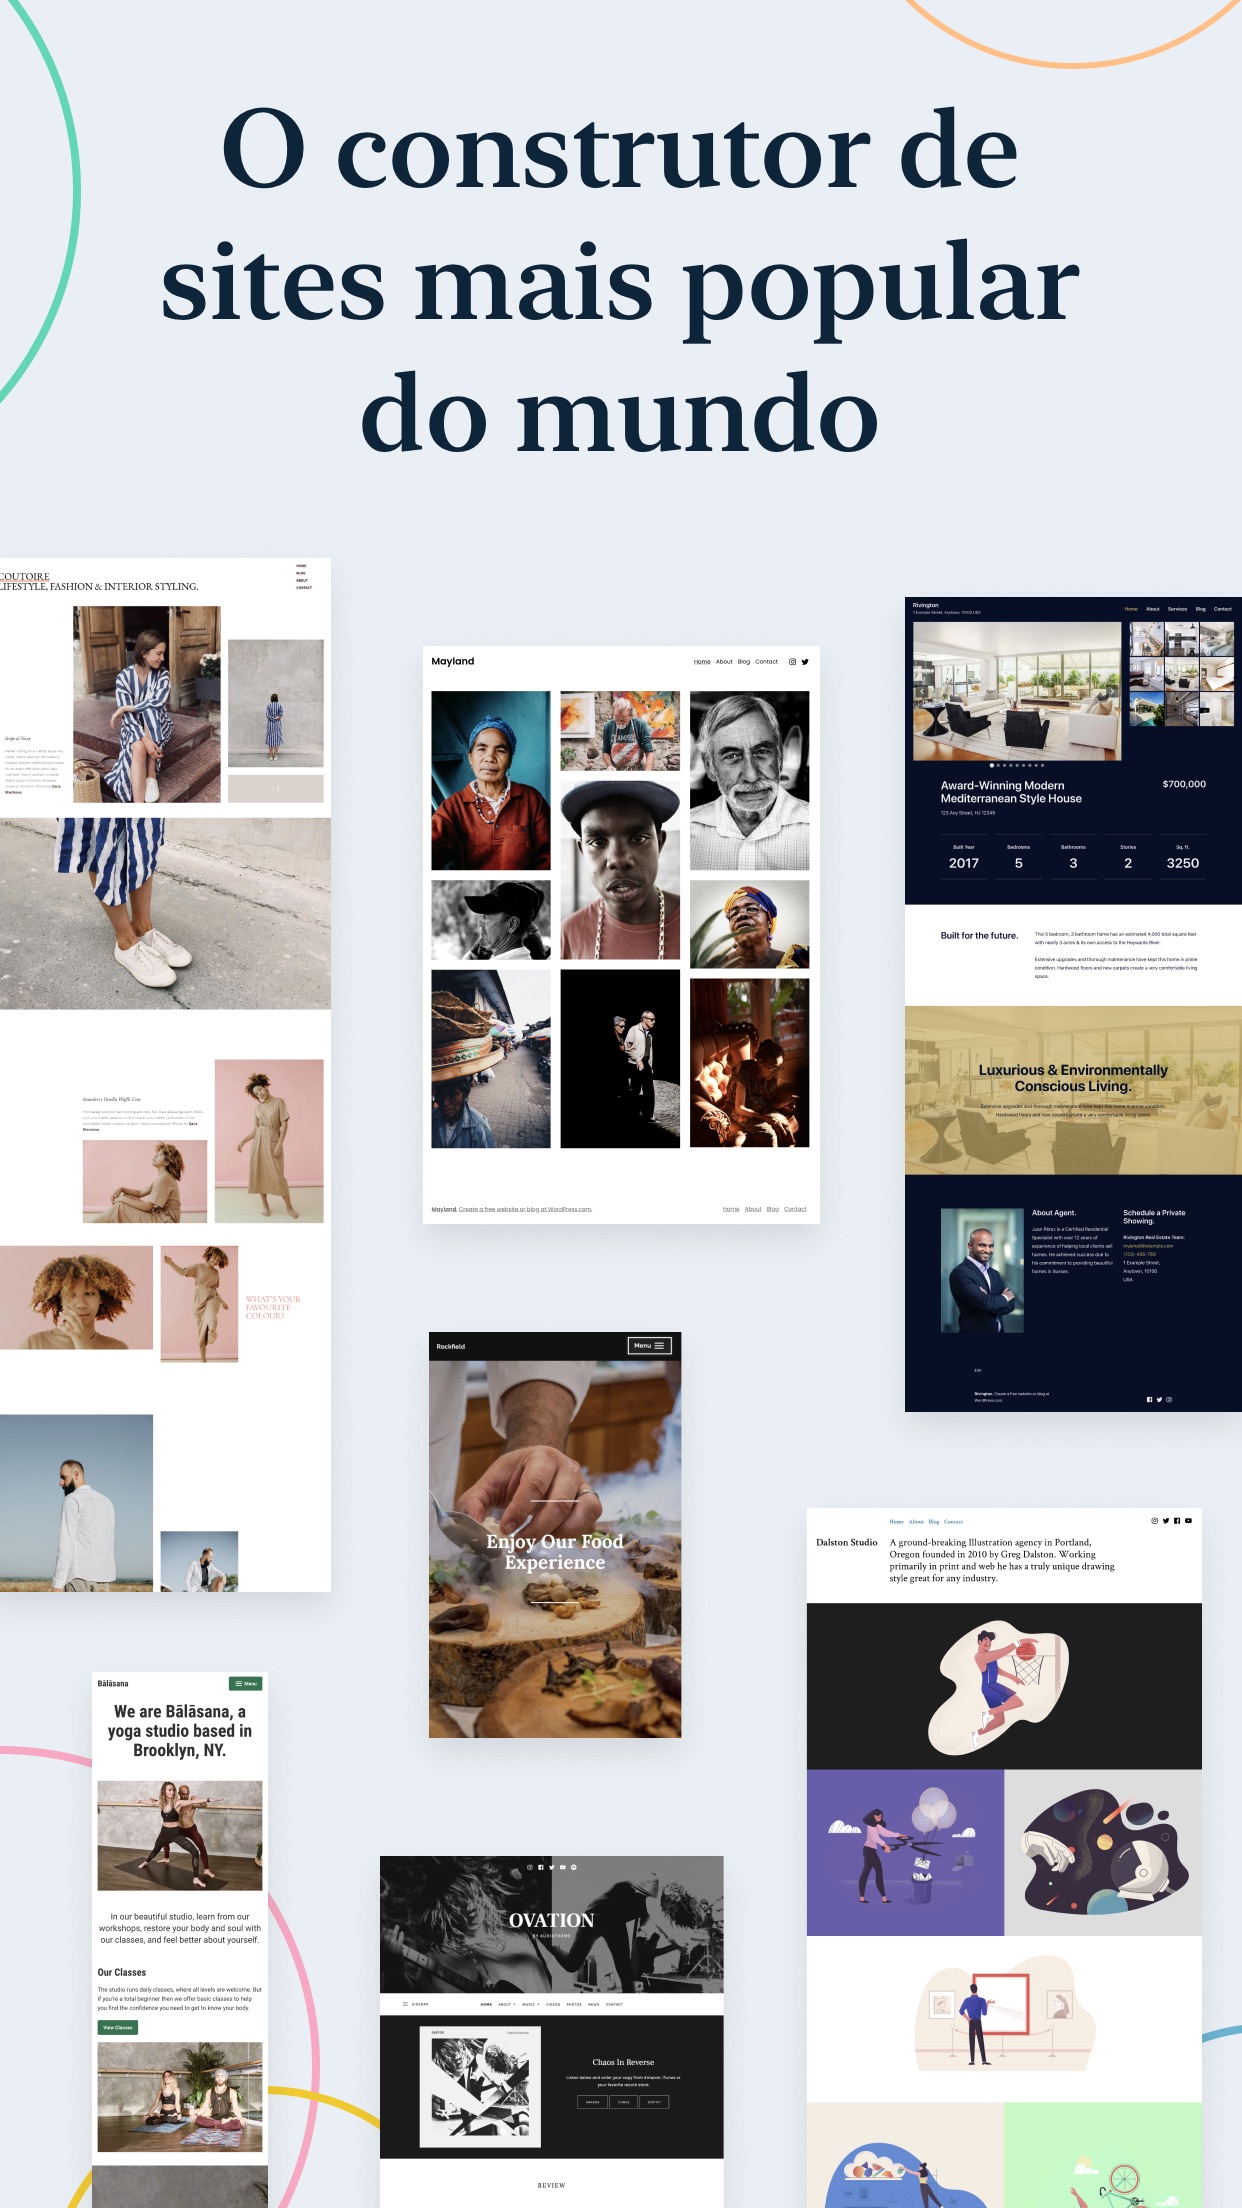Screen dimensions: 1242x2208
Task: Click Instagram icon in Dalston Studio header
Action: tap(1154, 1521)
